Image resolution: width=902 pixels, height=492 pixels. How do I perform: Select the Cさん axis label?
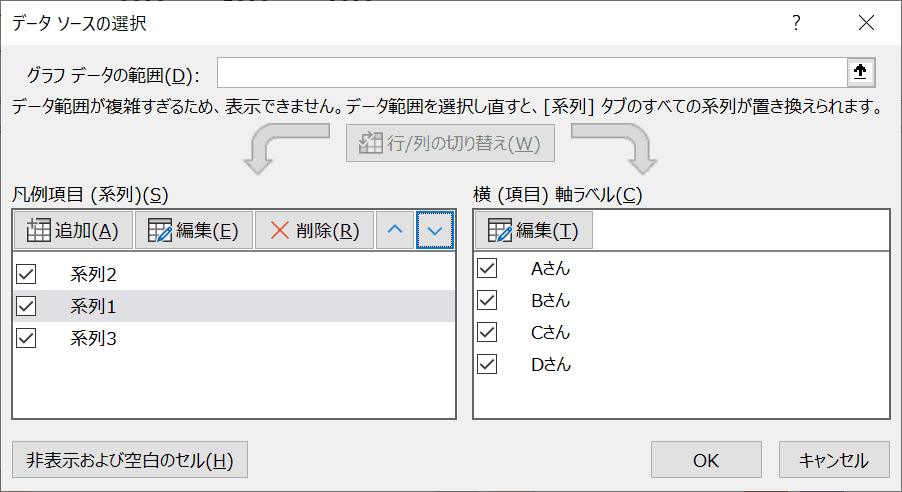tap(551, 333)
